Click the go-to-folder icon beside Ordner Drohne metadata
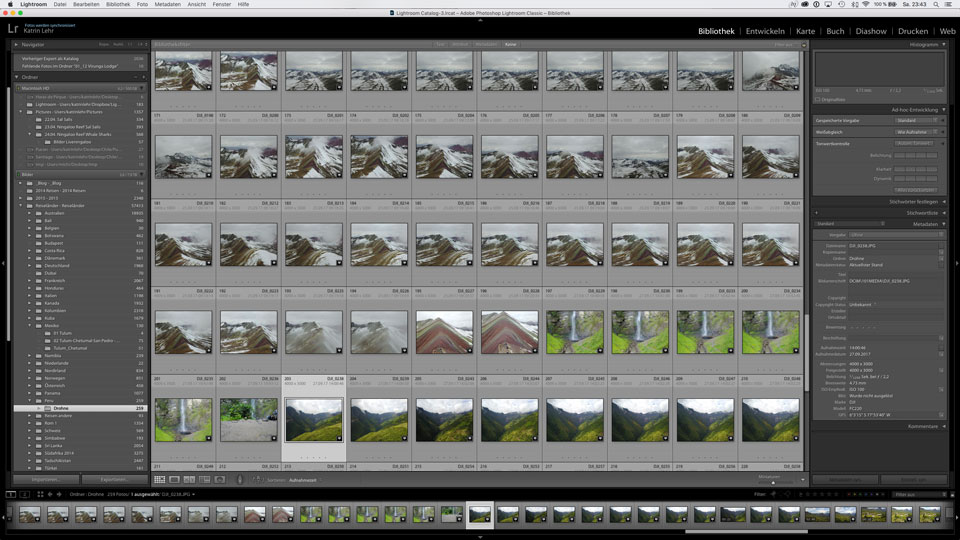The image size is (960, 540). 941,258
